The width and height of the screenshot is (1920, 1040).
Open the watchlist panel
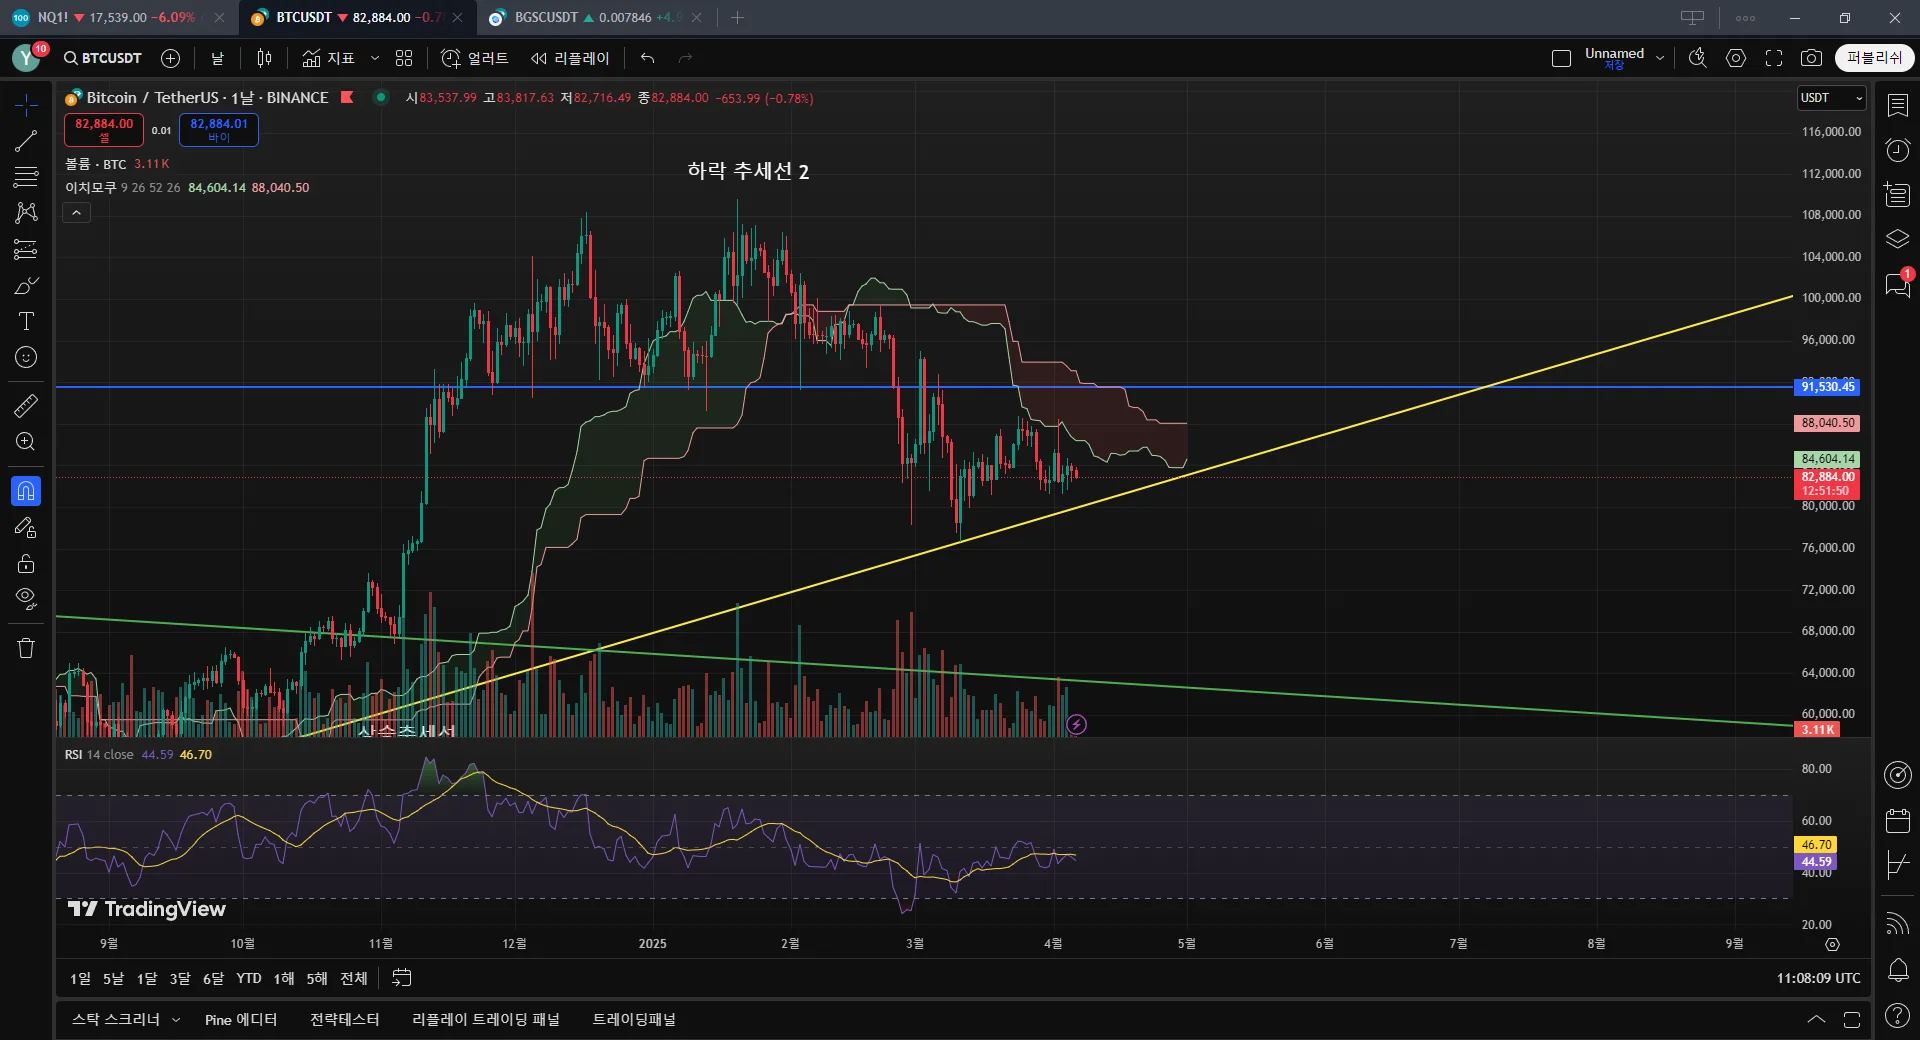(1897, 104)
